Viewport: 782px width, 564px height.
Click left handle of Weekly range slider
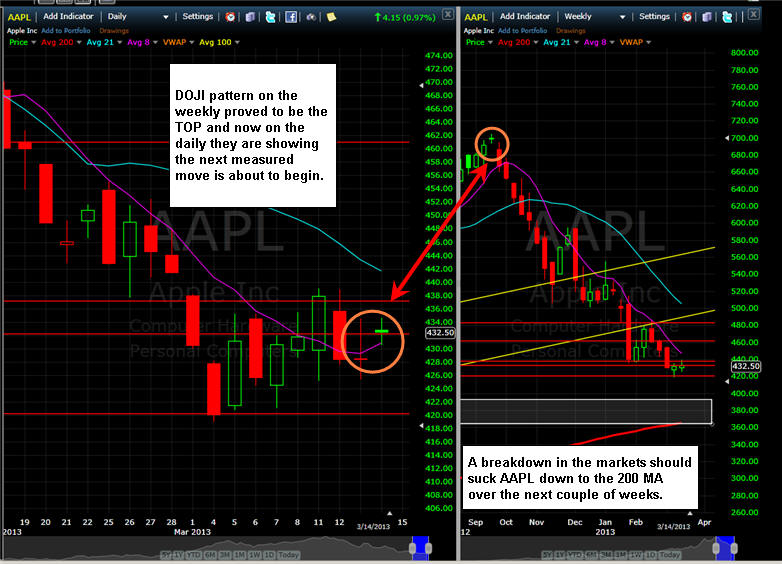(x=716, y=548)
